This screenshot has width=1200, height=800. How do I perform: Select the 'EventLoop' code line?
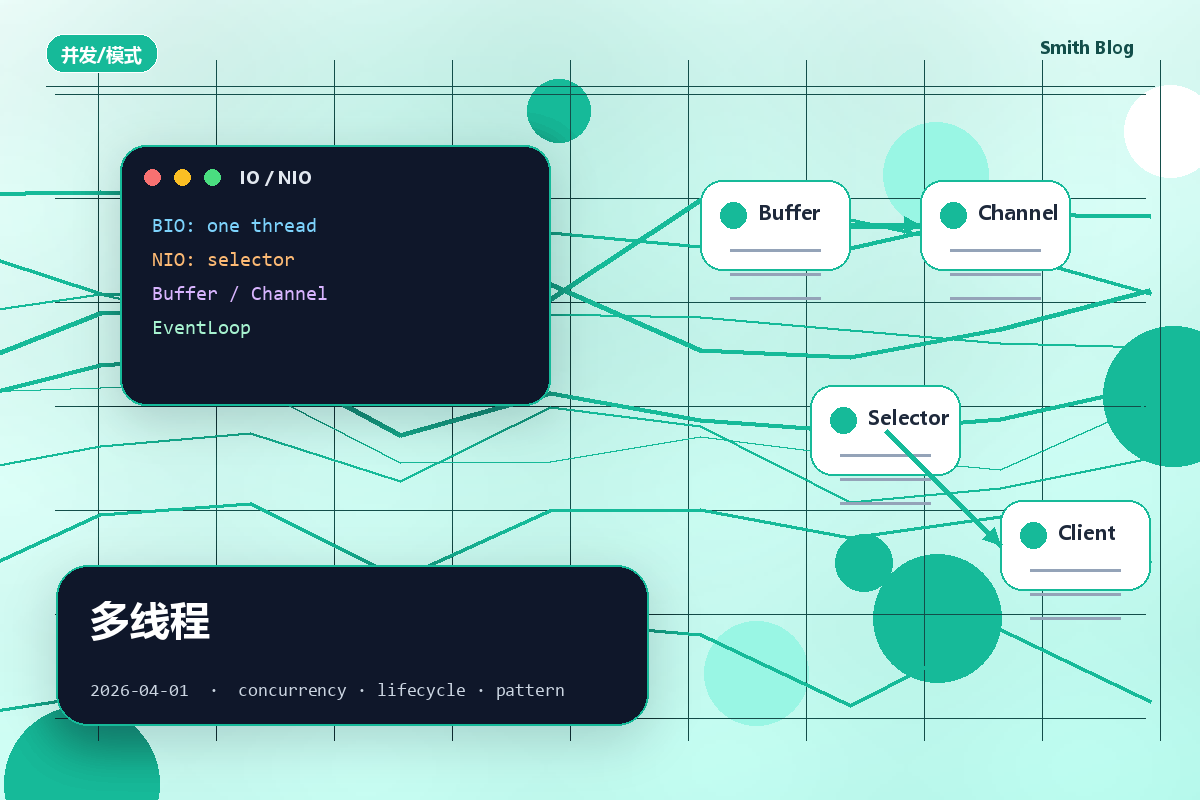201,328
